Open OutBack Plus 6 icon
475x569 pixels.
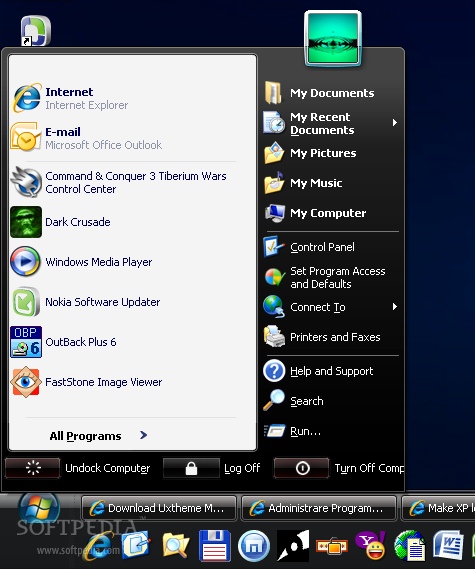[26, 342]
